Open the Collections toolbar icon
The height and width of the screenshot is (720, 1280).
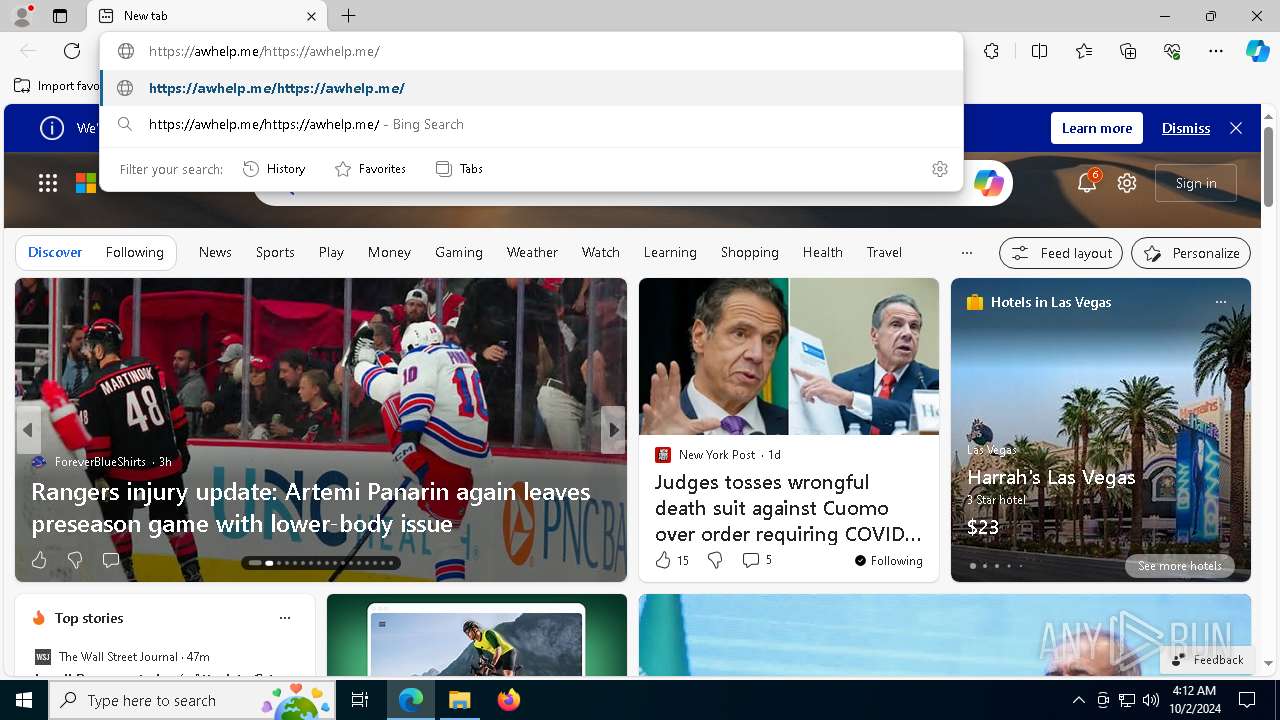(x=1128, y=51)
